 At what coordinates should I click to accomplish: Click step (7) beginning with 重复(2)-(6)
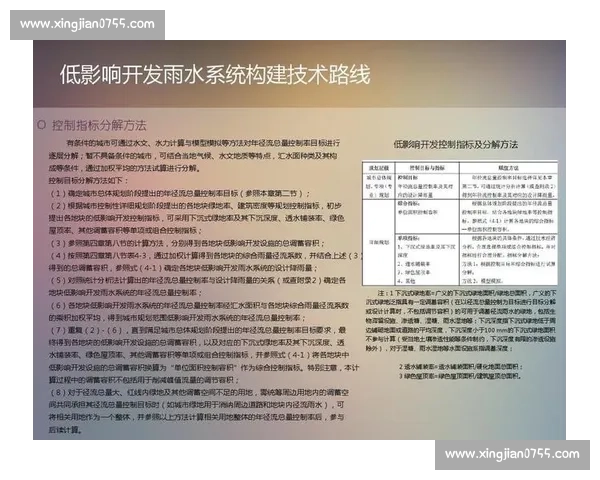(204, 355)
